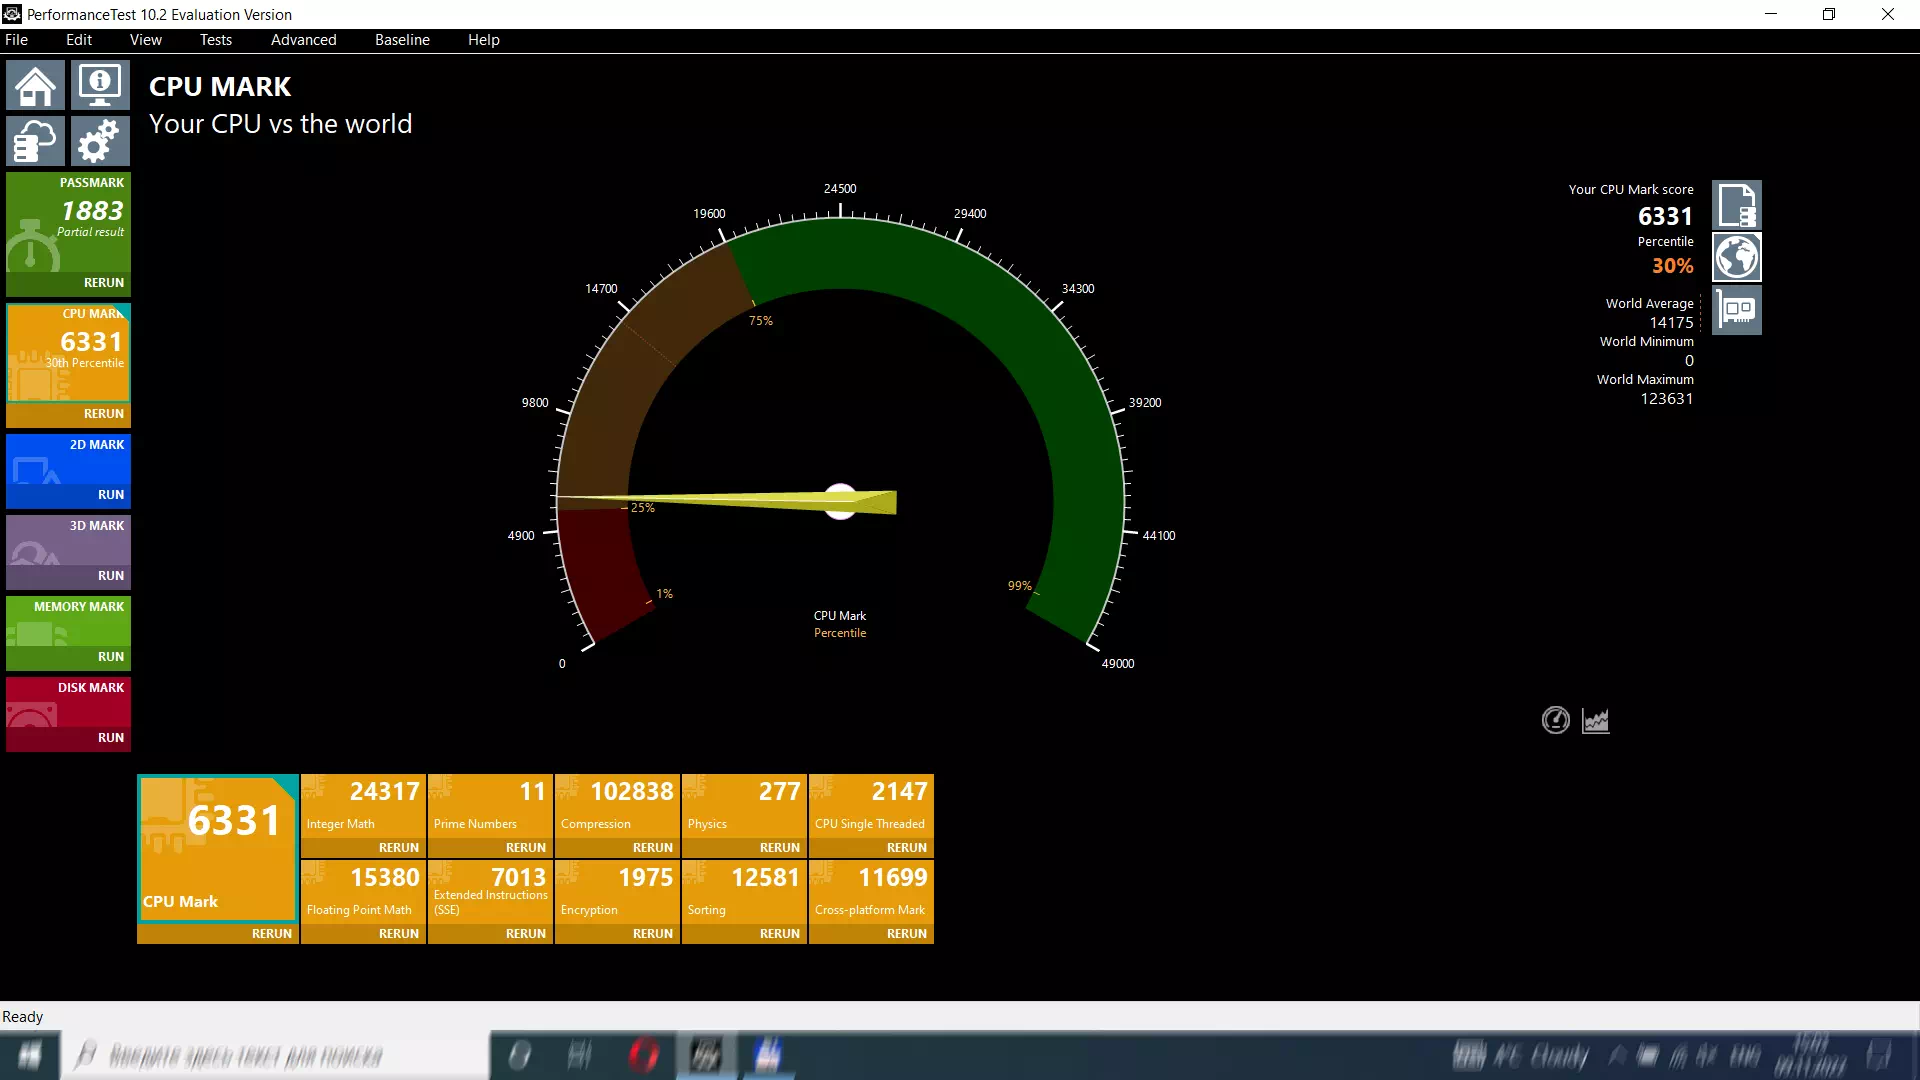This screenshot has height=1080, width=1920.
Task: Open the System Information monitor icon
Action: [100, 85]
